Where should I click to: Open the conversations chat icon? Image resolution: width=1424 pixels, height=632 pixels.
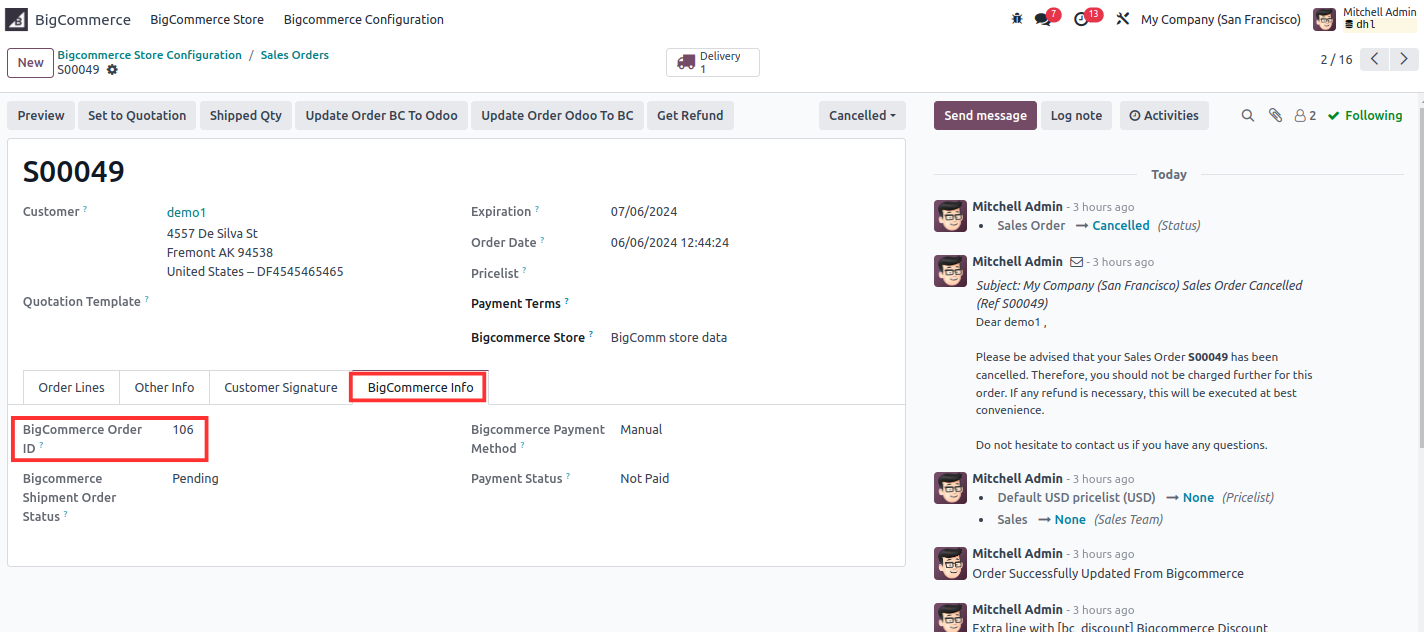[1043, 19]
